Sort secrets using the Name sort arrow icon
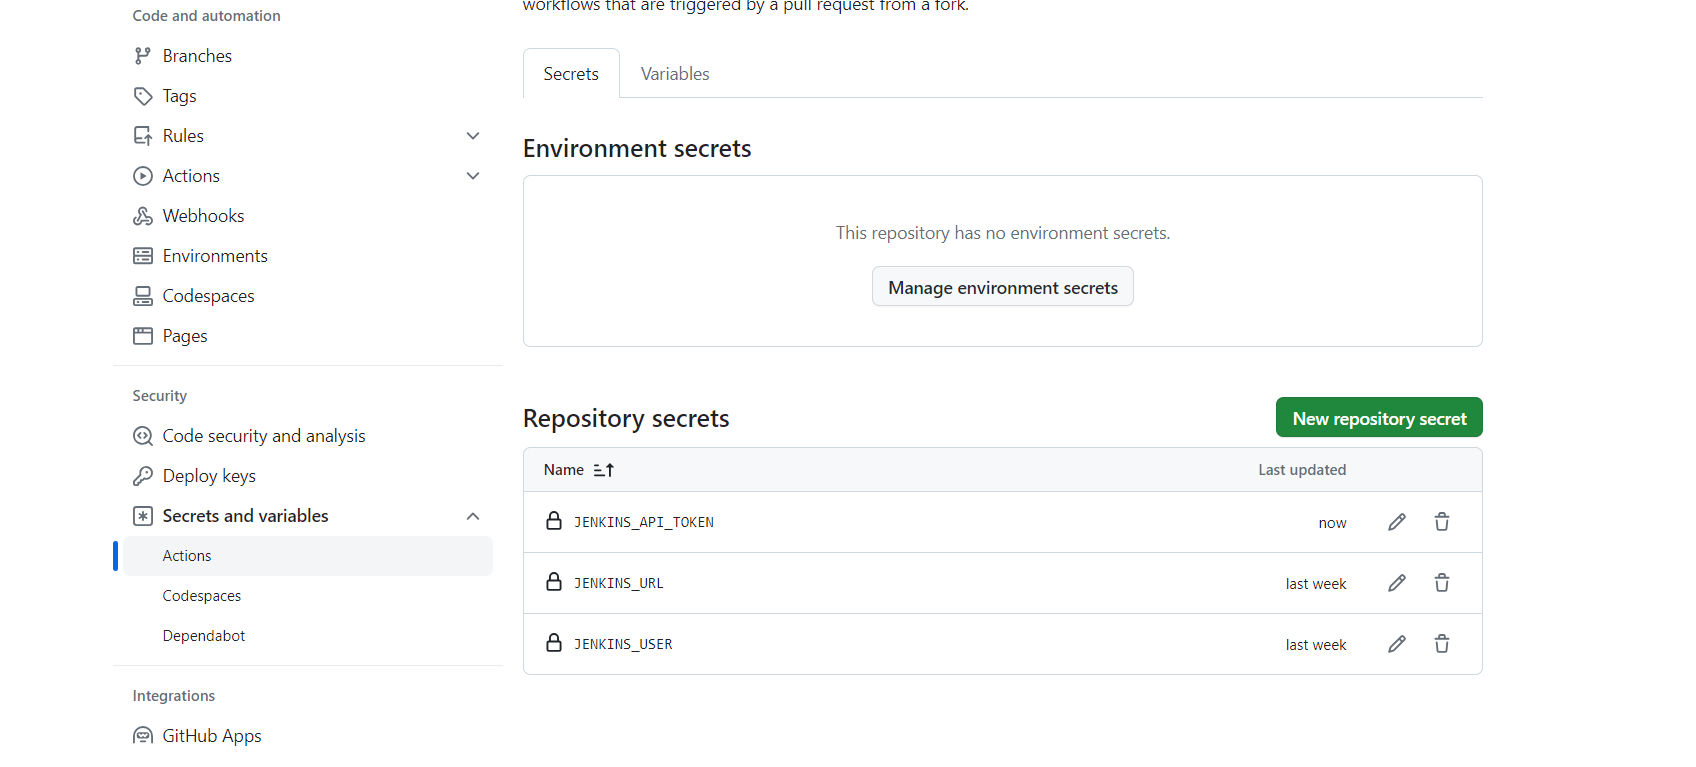 (604, 470)
